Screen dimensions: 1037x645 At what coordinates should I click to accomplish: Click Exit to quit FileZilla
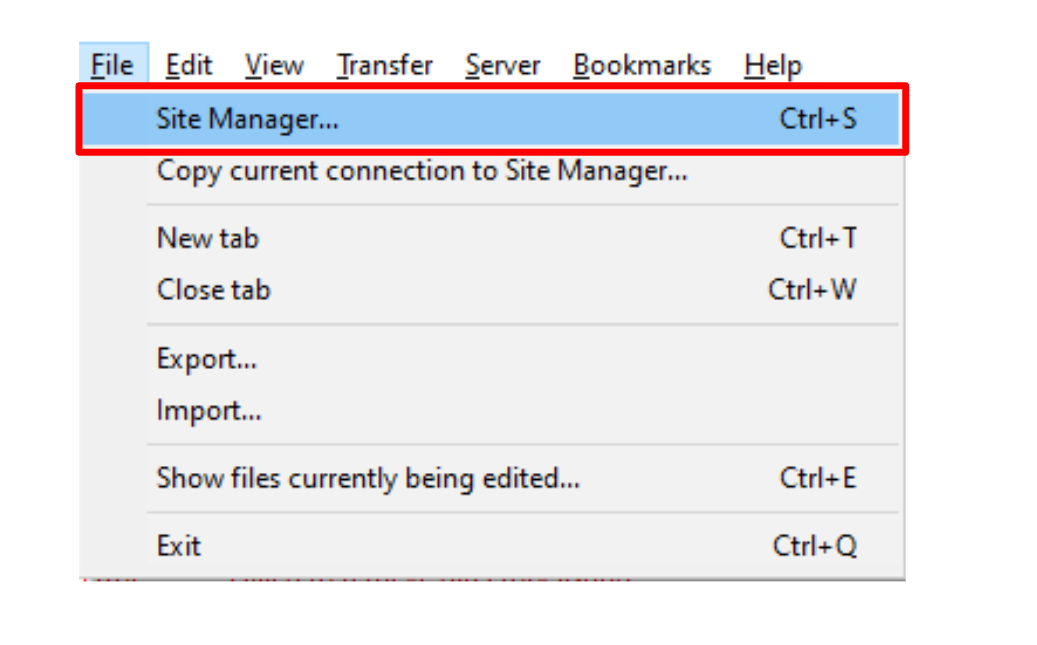pos(180,545)
